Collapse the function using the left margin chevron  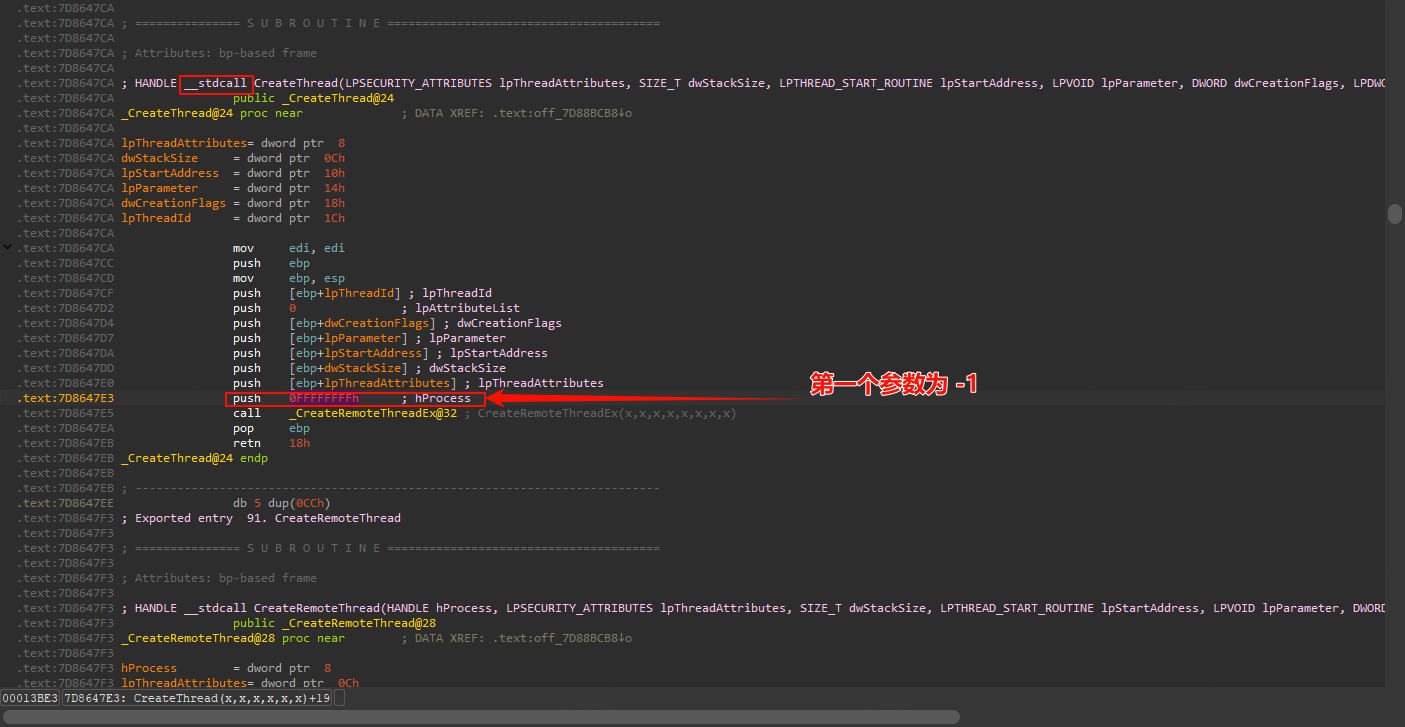(8, 245)
